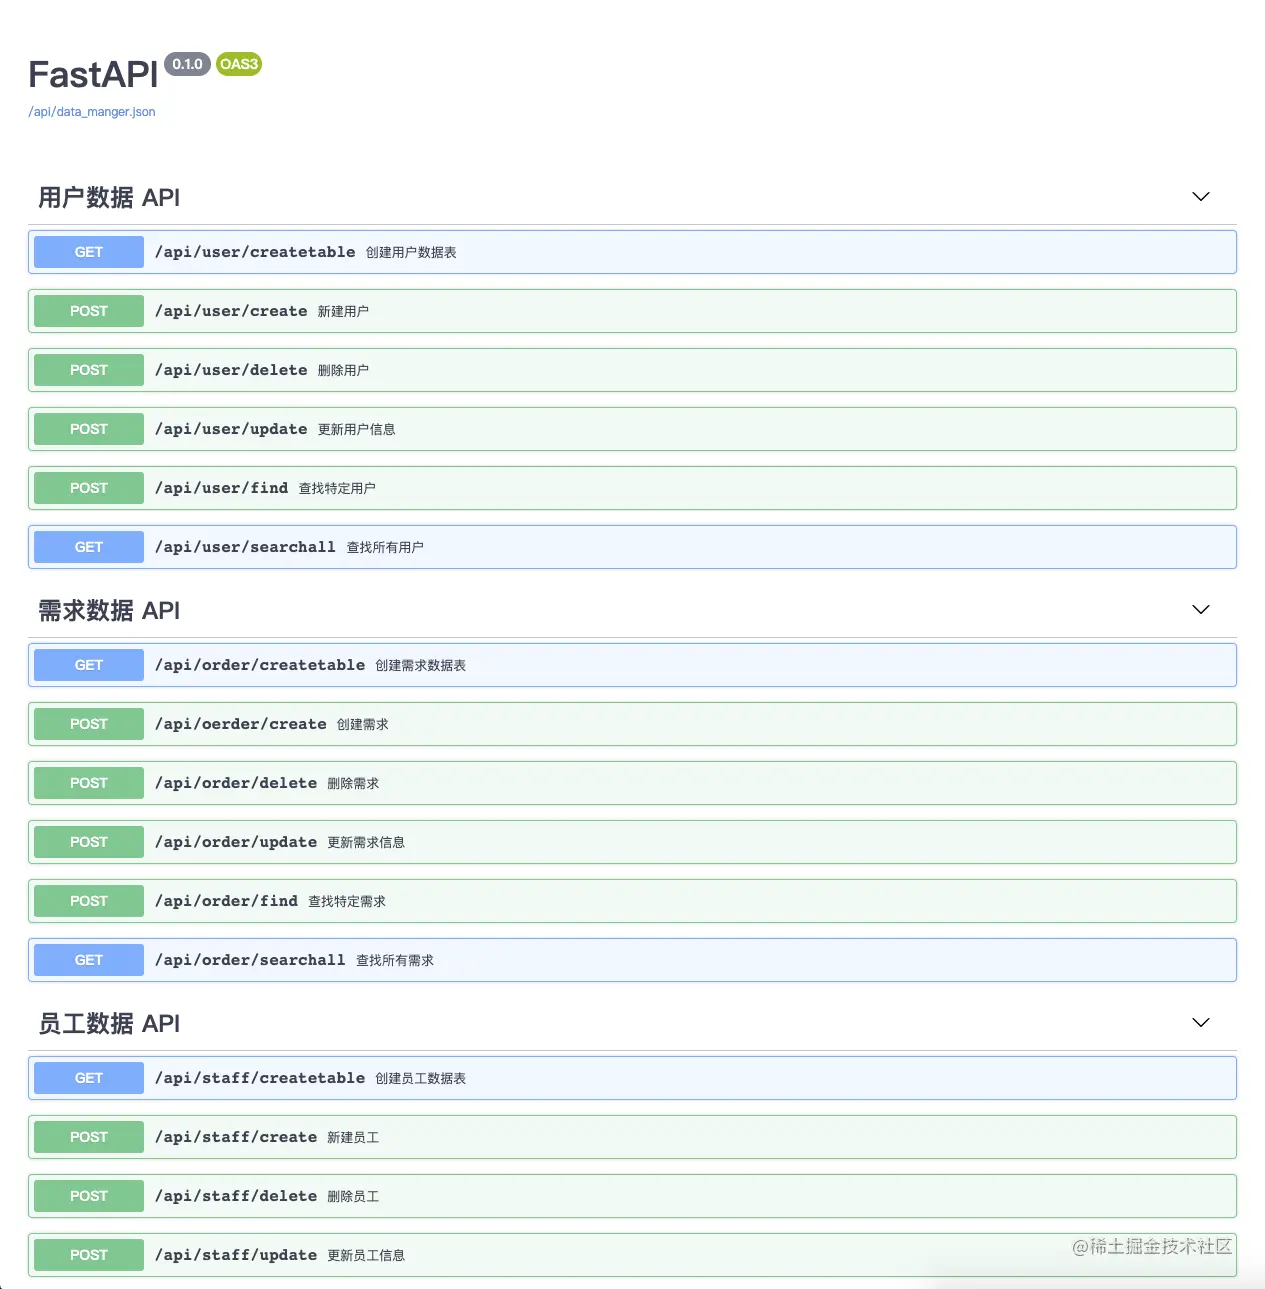1265x1289 pixels.
Task: Collapse the 需求数据 API section chevron
Action: point(1201,610)
